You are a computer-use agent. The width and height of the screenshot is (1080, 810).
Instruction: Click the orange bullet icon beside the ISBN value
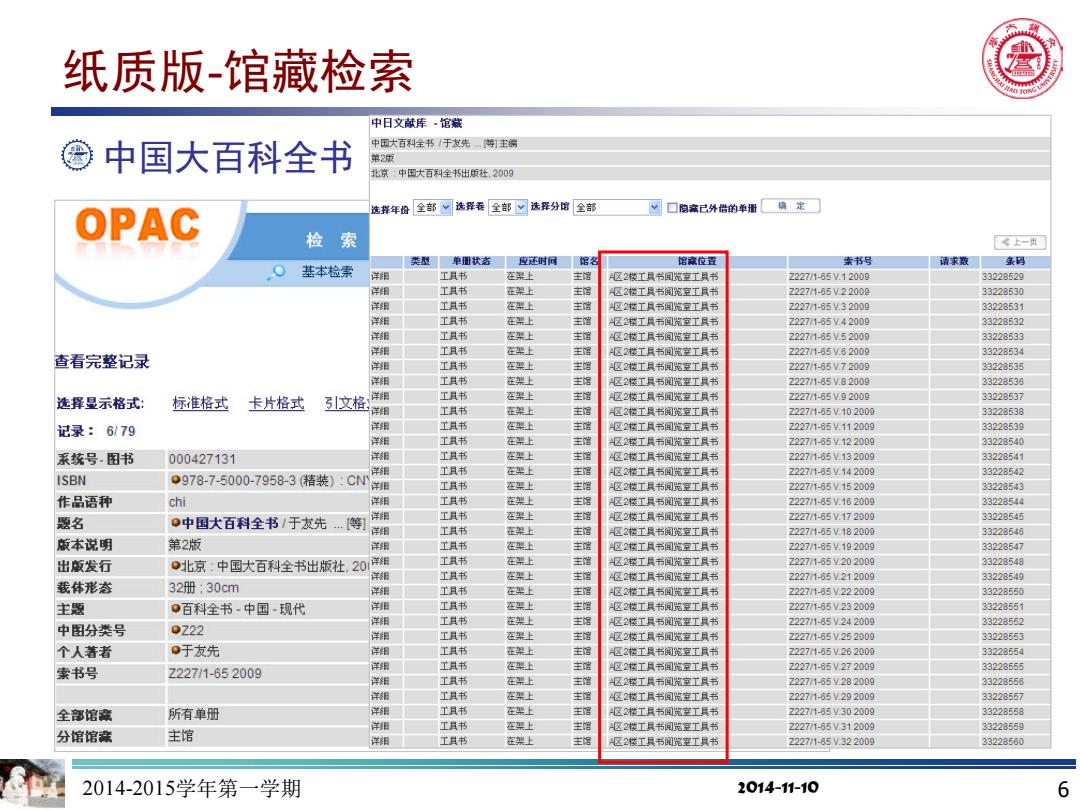click(175, 481)
